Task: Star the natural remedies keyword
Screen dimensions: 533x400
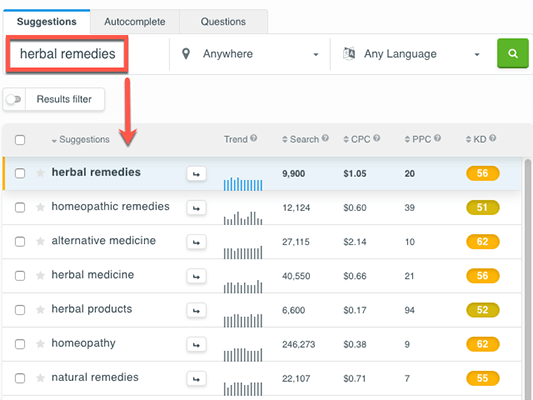Action: 40,378
